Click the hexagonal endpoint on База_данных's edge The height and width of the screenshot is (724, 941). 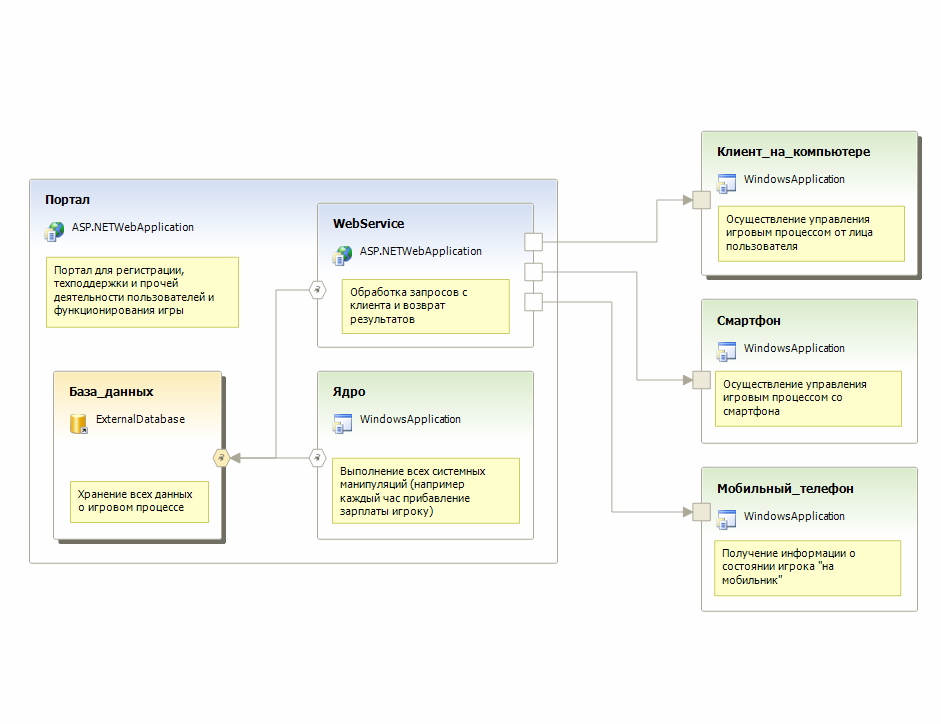tap(221, 457)
